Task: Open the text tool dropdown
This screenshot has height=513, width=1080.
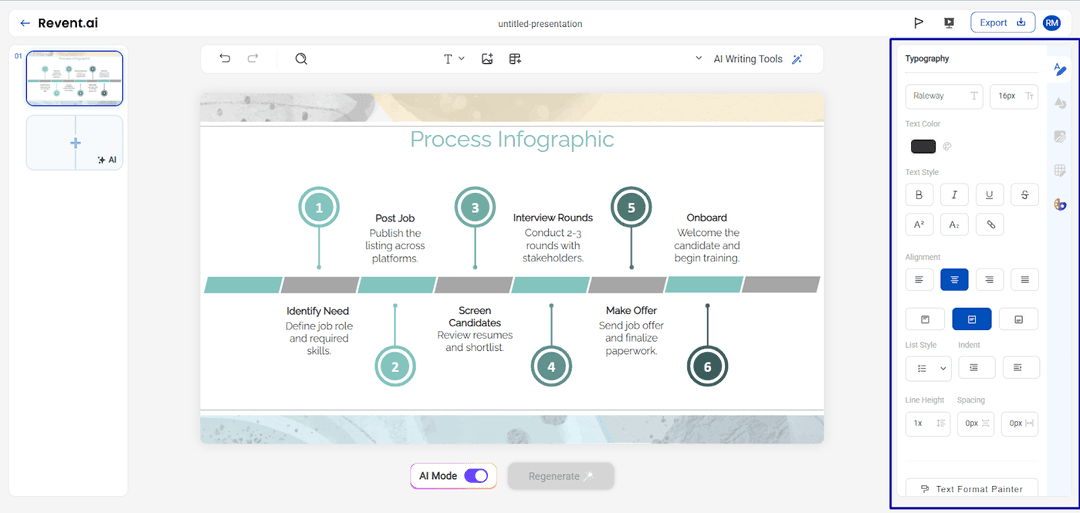Action: point(454,59)
